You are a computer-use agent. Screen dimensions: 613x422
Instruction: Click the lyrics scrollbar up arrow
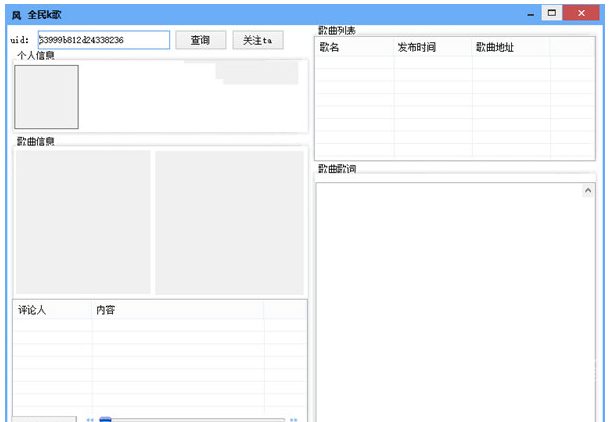pos(588,190)
